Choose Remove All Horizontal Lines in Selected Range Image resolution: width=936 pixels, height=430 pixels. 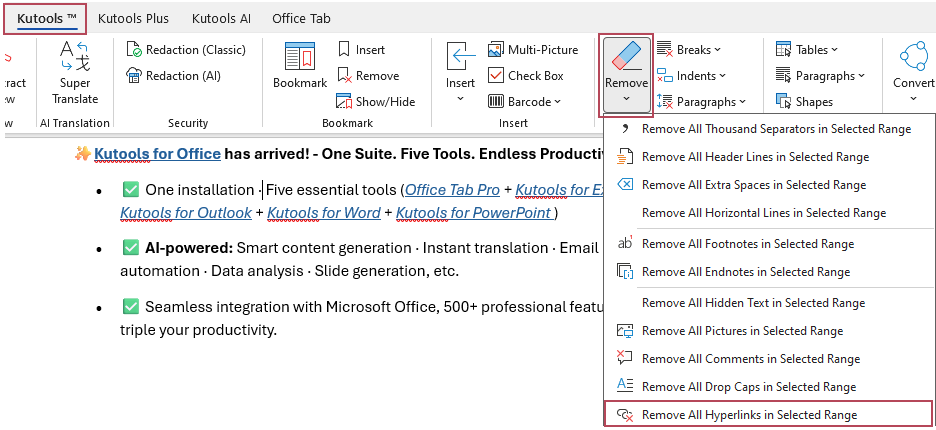coord(769,213)
